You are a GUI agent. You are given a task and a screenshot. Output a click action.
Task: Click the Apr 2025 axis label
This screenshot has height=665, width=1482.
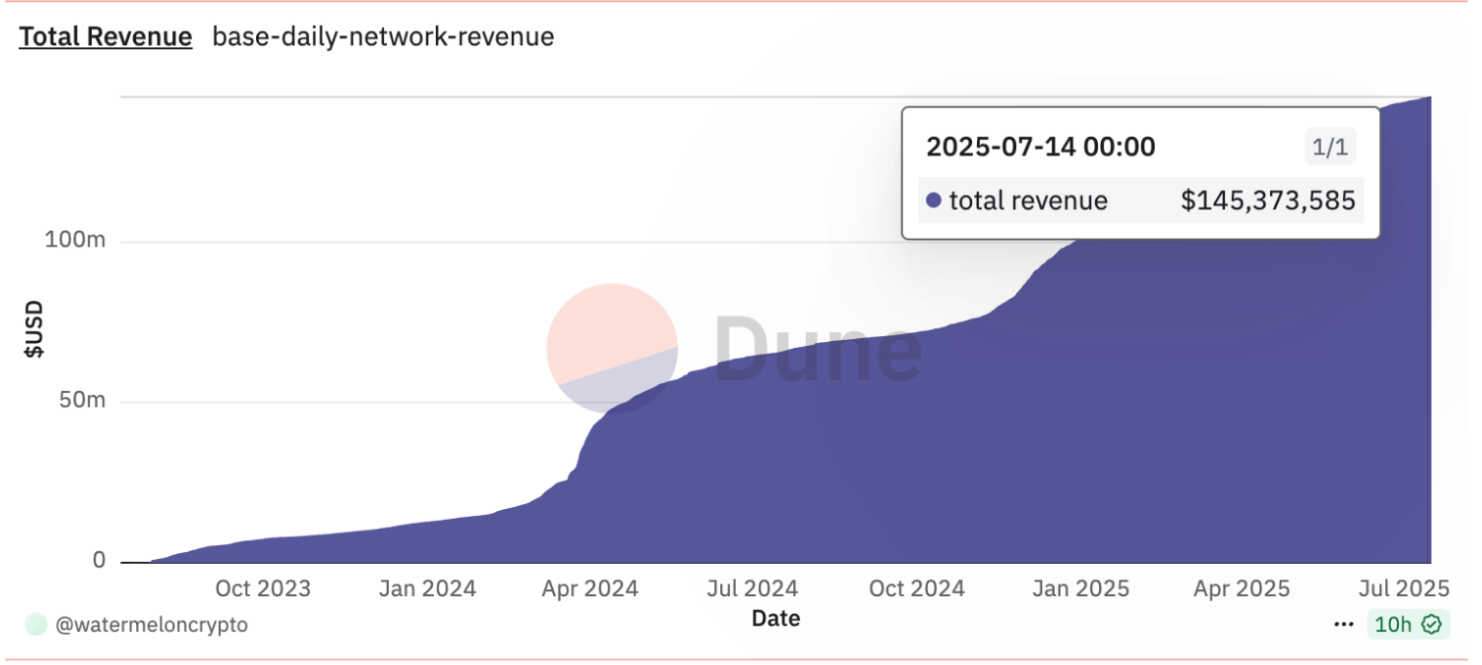[x=1242, y=588]
